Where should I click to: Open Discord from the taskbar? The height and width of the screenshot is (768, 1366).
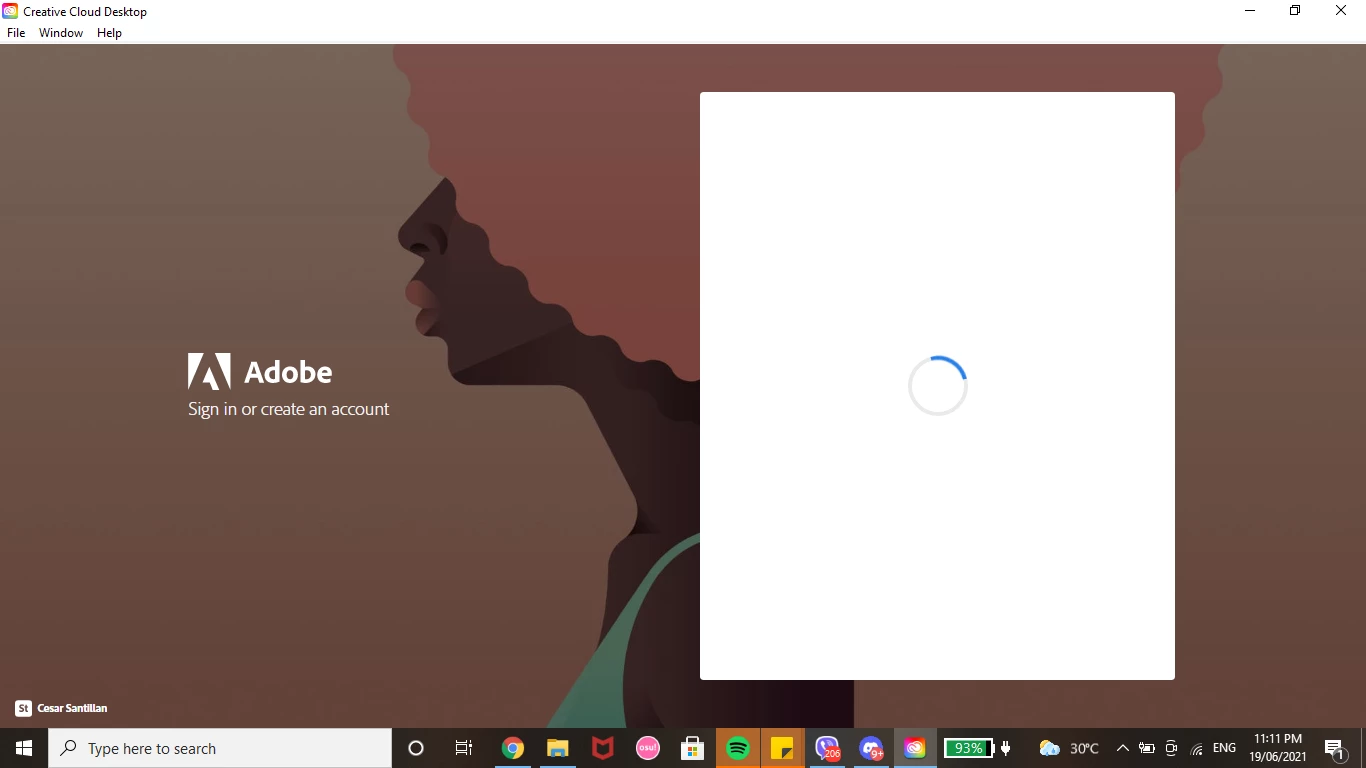coord(871,748)
